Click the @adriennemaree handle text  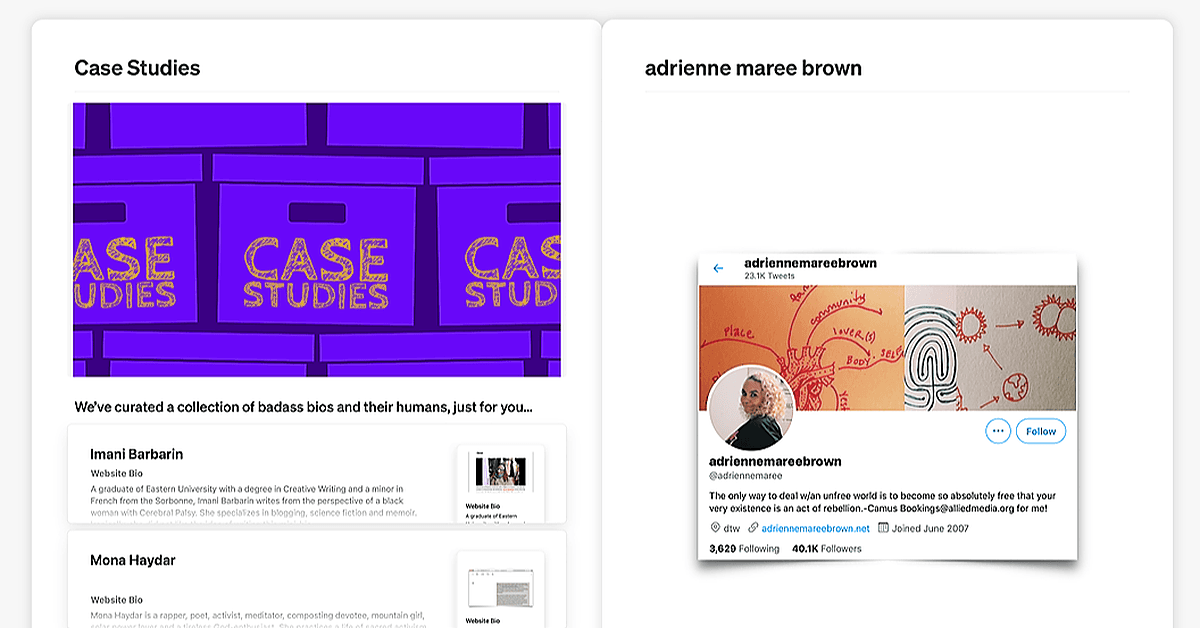click(746, 476)
